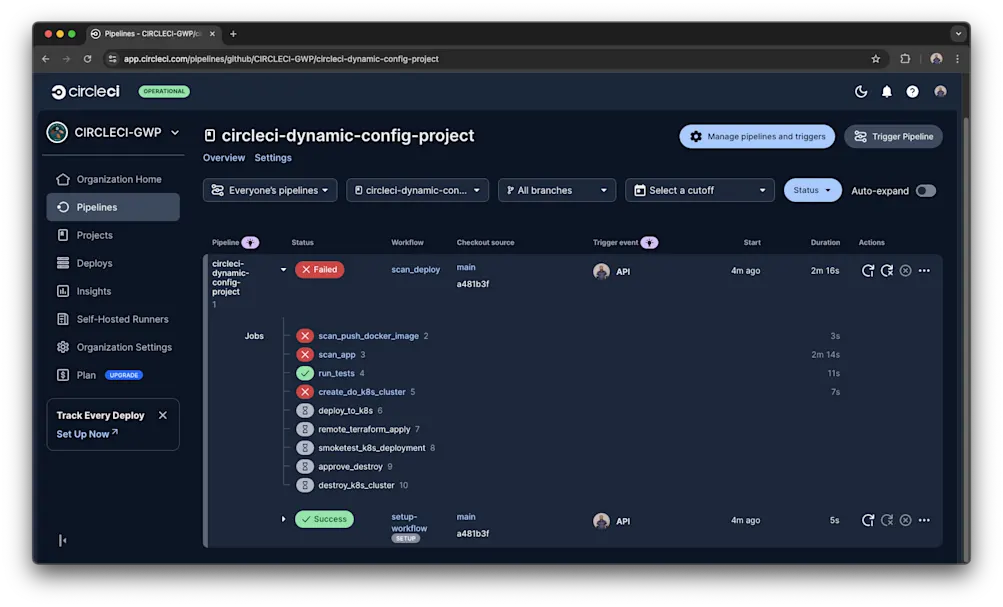Open create_do_k8s_cluster job
This screenshot has width=1003, height=607.
point(361,391)
